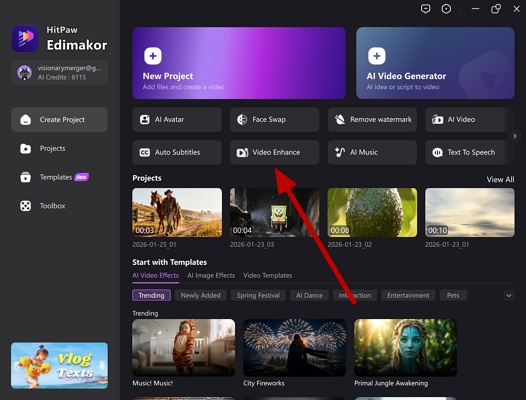Open the feedback message icon in title bar
The height and width of the screenshot is (400, 526).
425,9
